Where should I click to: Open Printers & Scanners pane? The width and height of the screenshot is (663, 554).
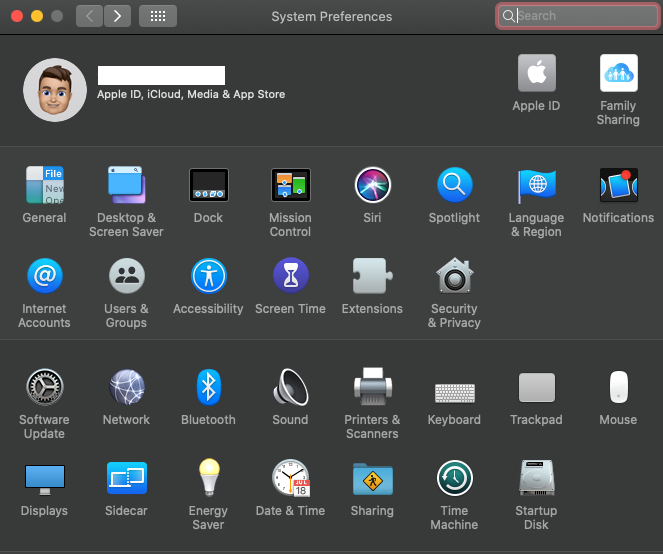point(373,387)
